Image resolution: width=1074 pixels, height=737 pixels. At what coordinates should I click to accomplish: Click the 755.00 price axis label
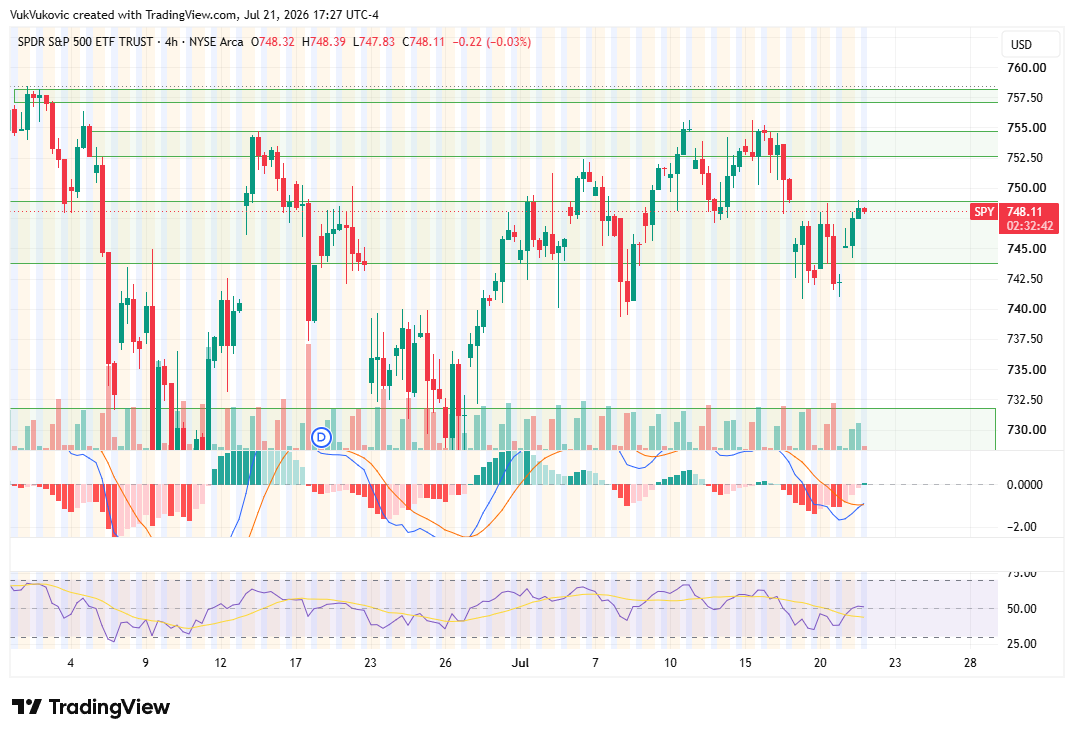1027,128
